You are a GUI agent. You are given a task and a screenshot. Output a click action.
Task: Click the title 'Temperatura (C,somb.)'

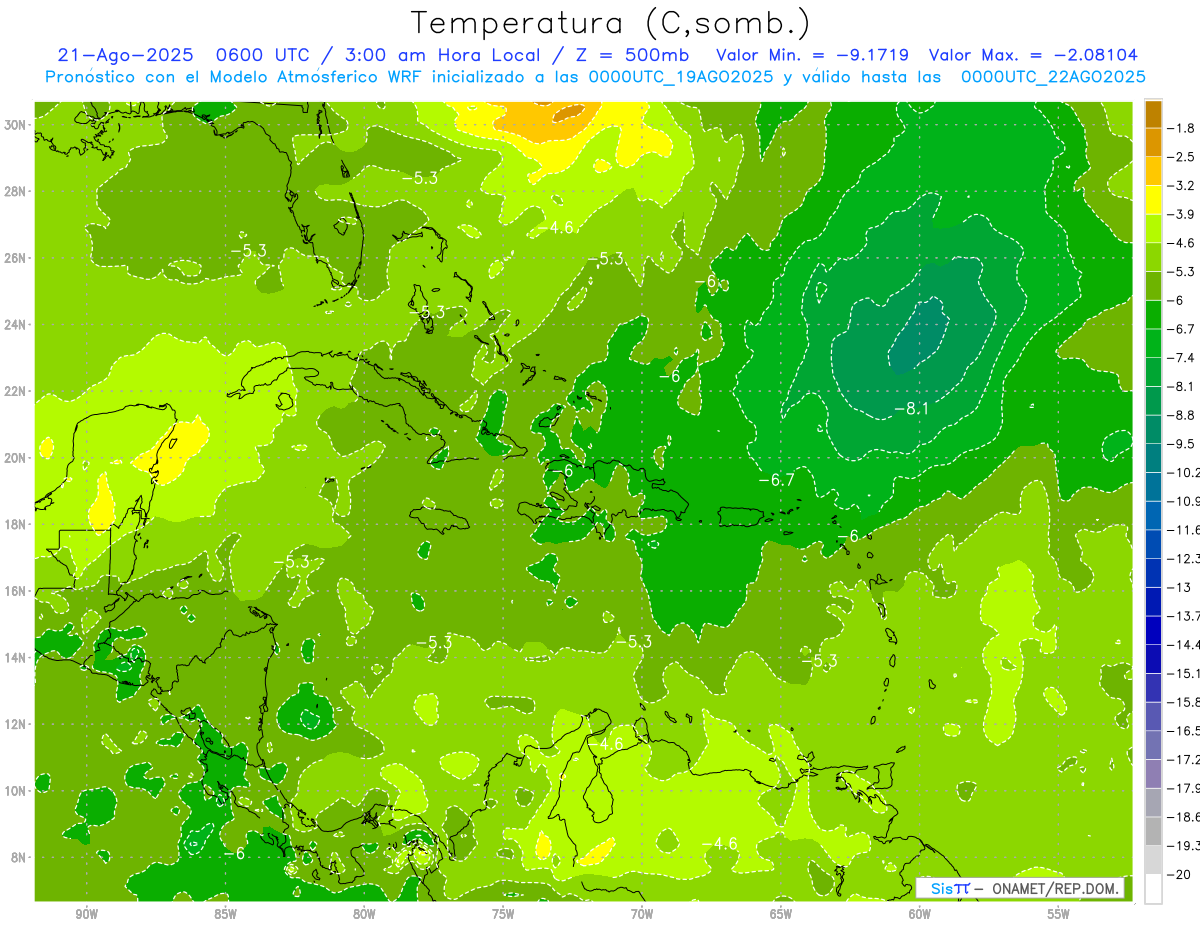[611, 22]
